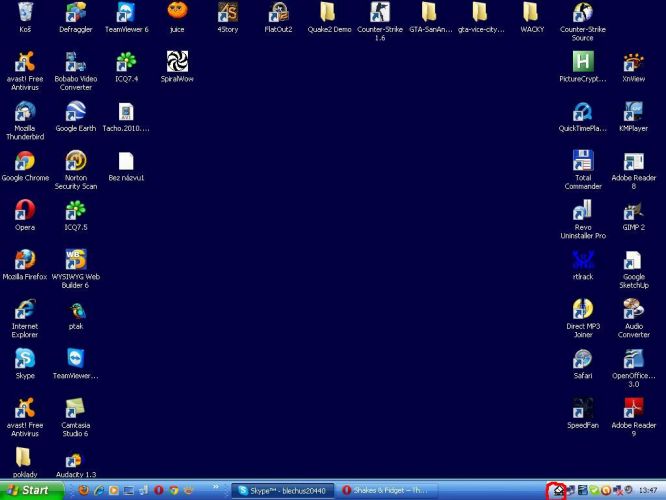Select the Tacho.2010.... video file
Image resolution: width=666 pixels, height=500 pixels.
pos(126,116)
